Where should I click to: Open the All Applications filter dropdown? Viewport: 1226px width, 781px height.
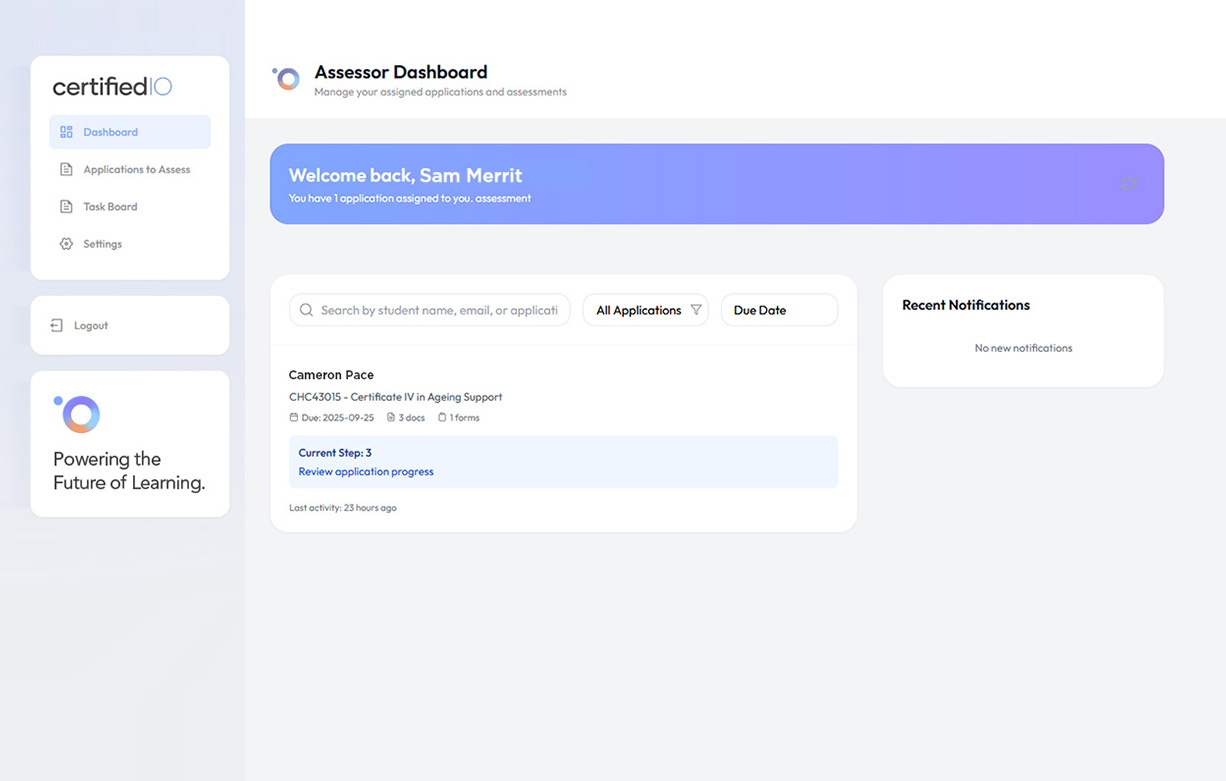pyautogui.click(x=645, y=310)
